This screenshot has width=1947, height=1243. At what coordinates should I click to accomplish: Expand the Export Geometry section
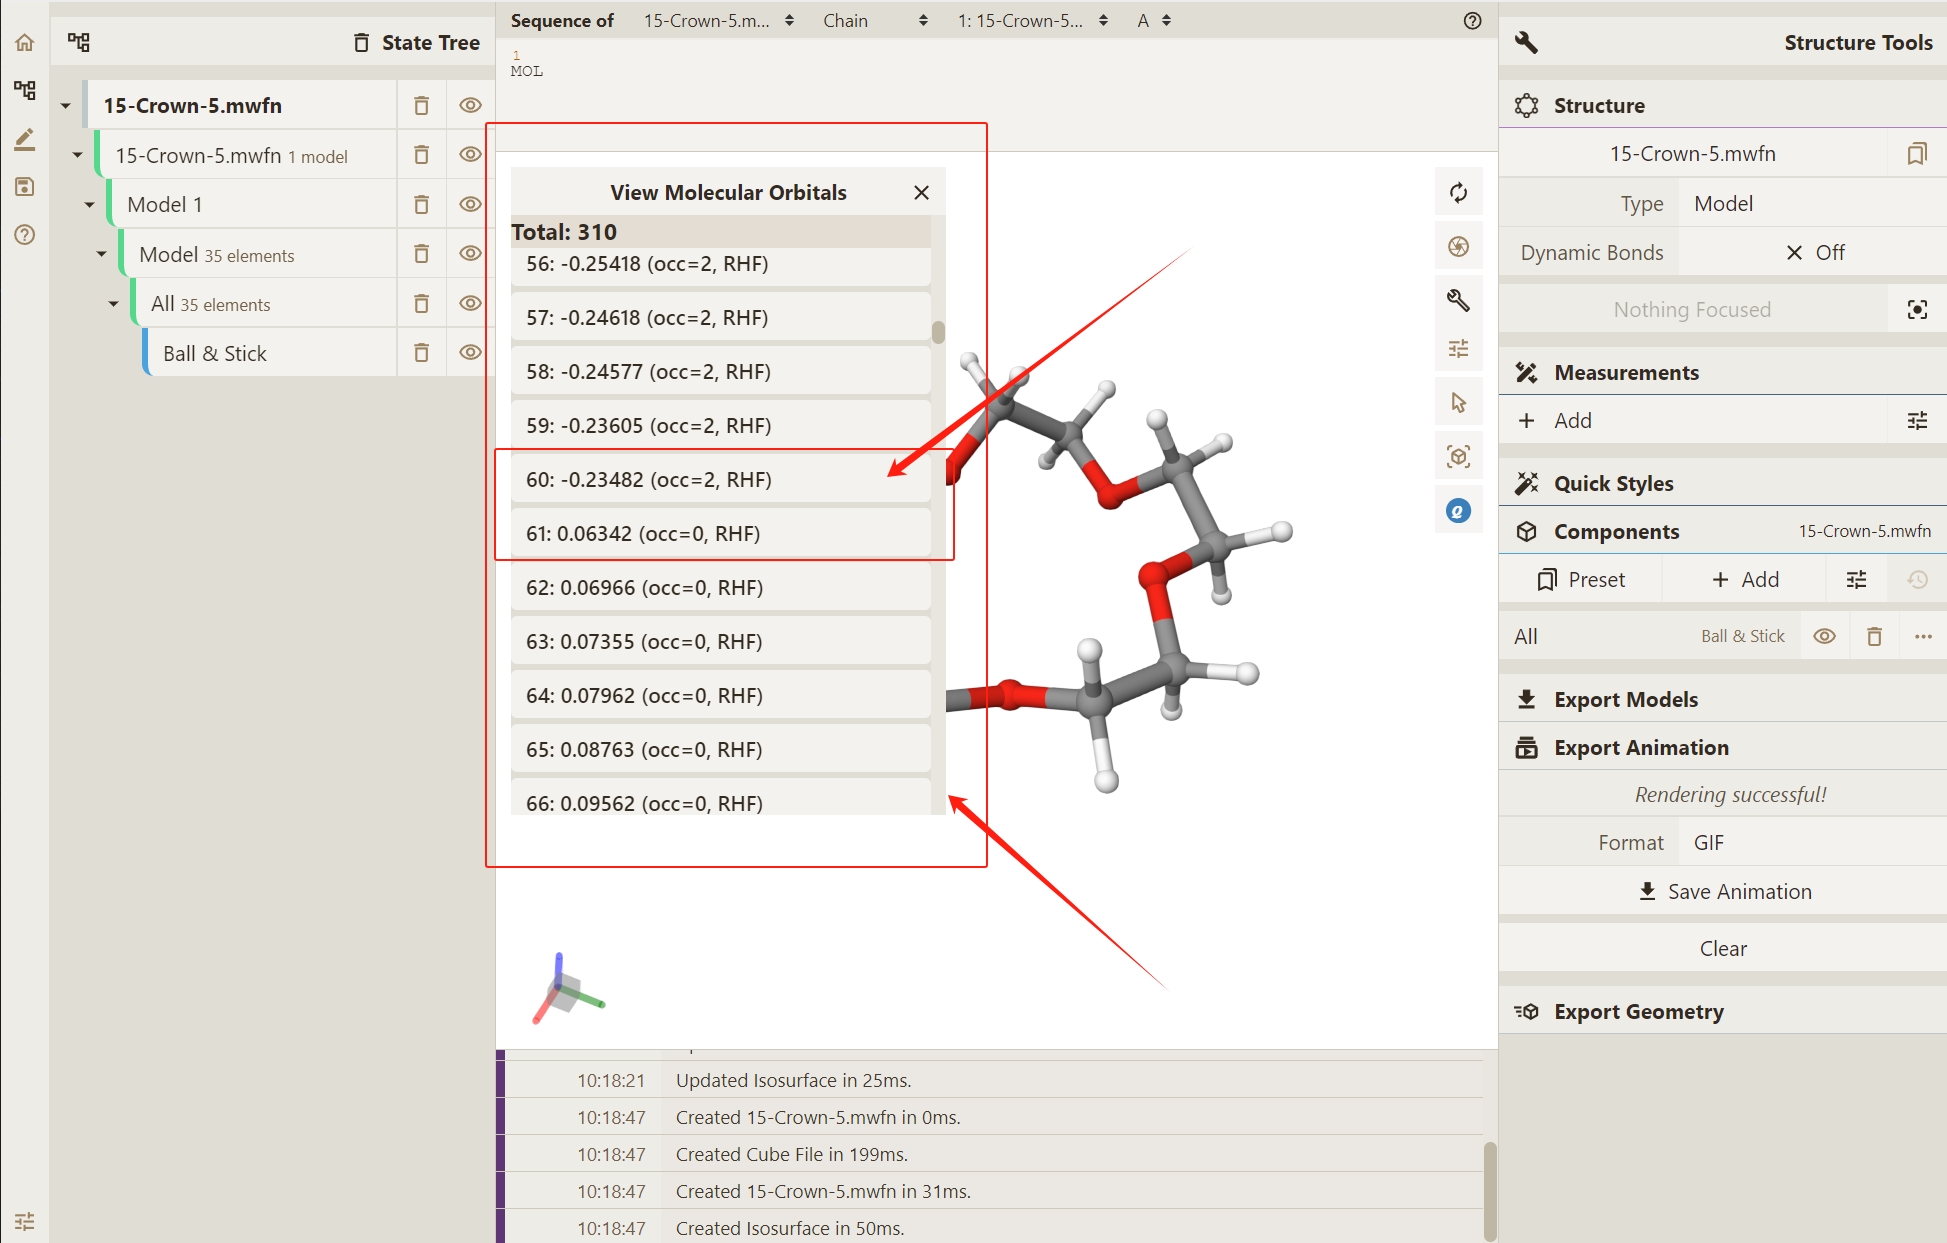coord(1638,1012)
